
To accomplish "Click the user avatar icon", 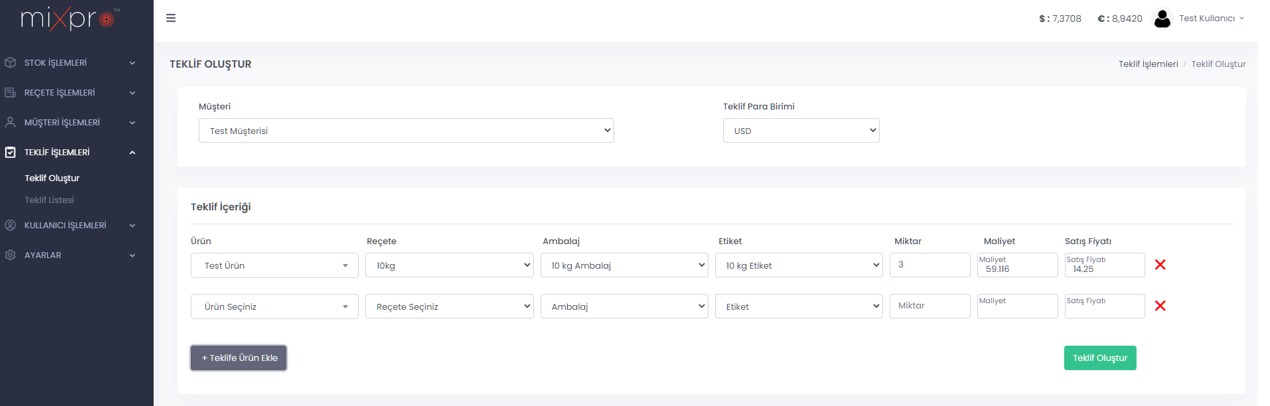I will tap(1161, 18).
